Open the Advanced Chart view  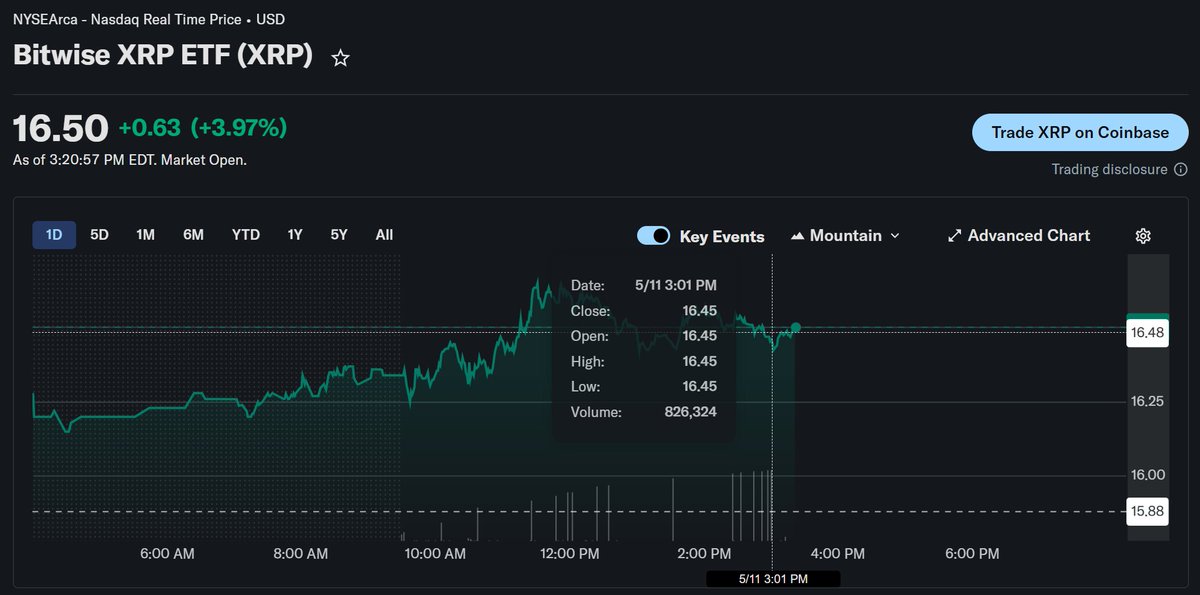pyautogui.click(x=1019, y=236)
